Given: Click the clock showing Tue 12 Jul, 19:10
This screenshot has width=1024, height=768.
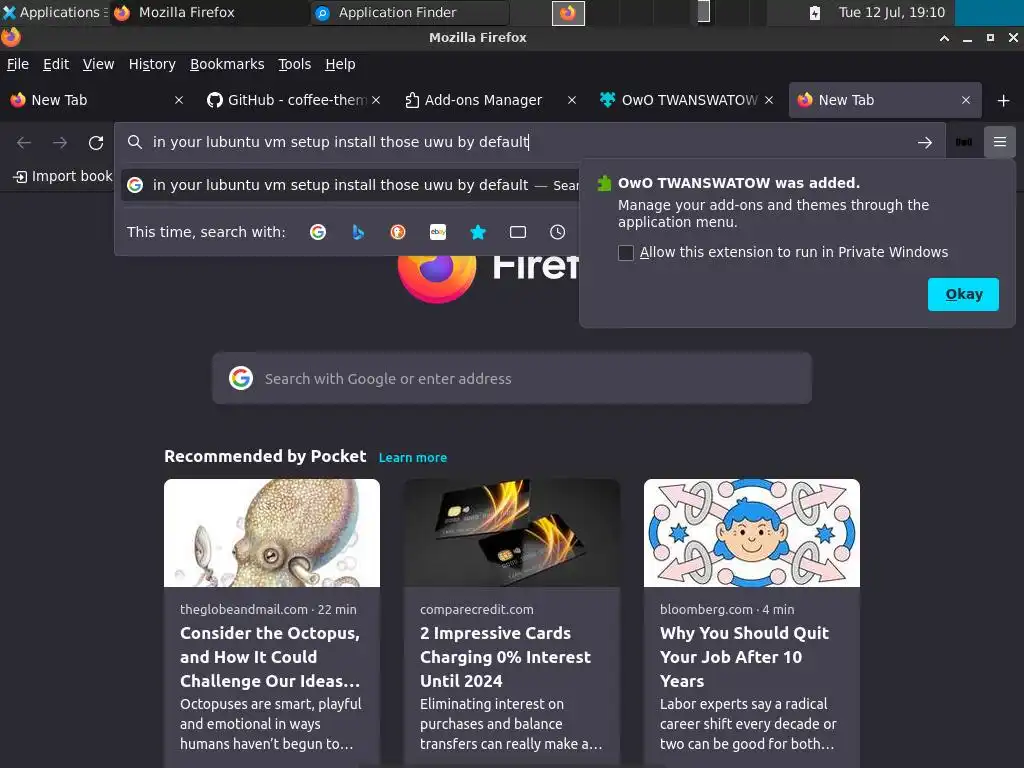Looking at the screenshot, I should (891, 12).
